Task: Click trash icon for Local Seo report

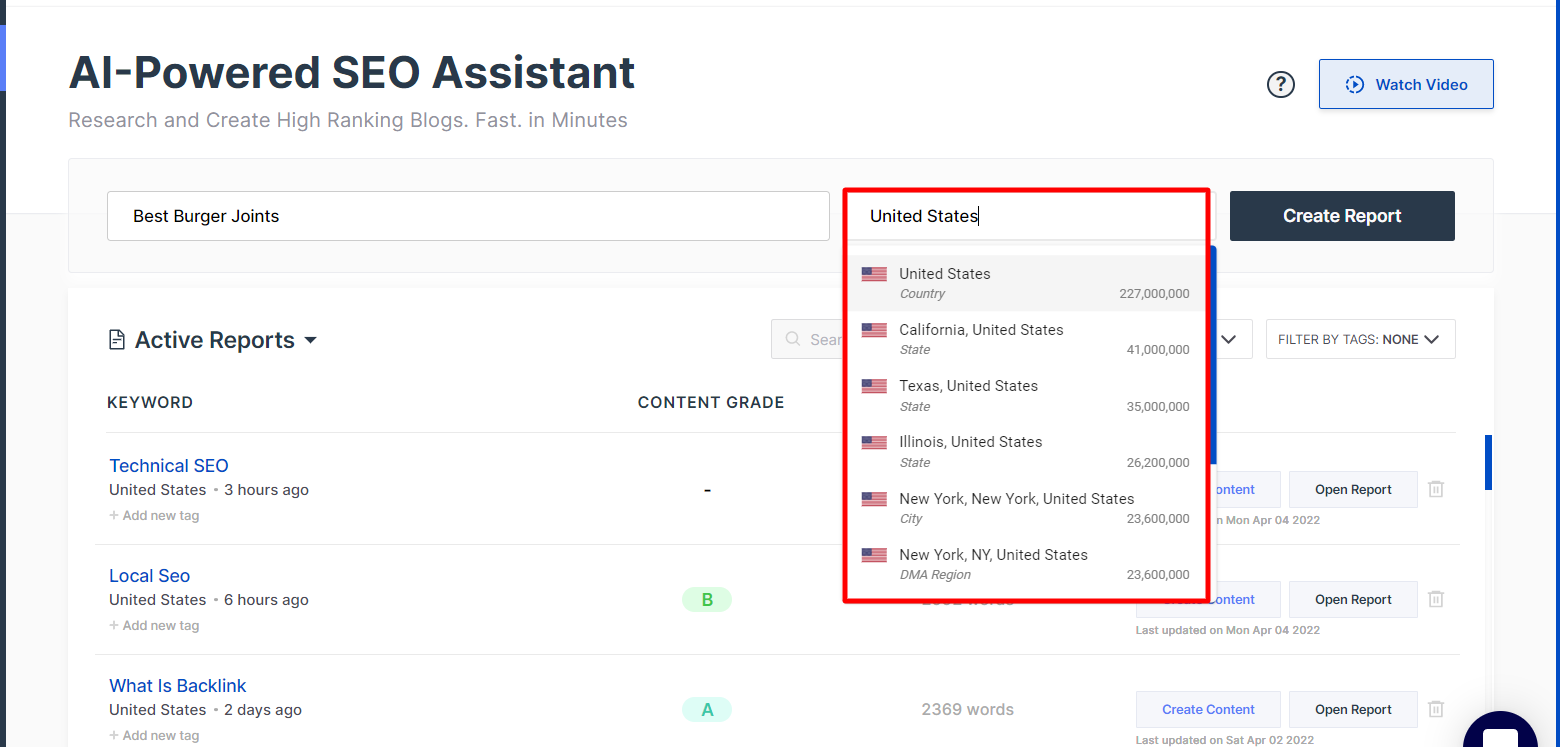Action: (1436, 599)
